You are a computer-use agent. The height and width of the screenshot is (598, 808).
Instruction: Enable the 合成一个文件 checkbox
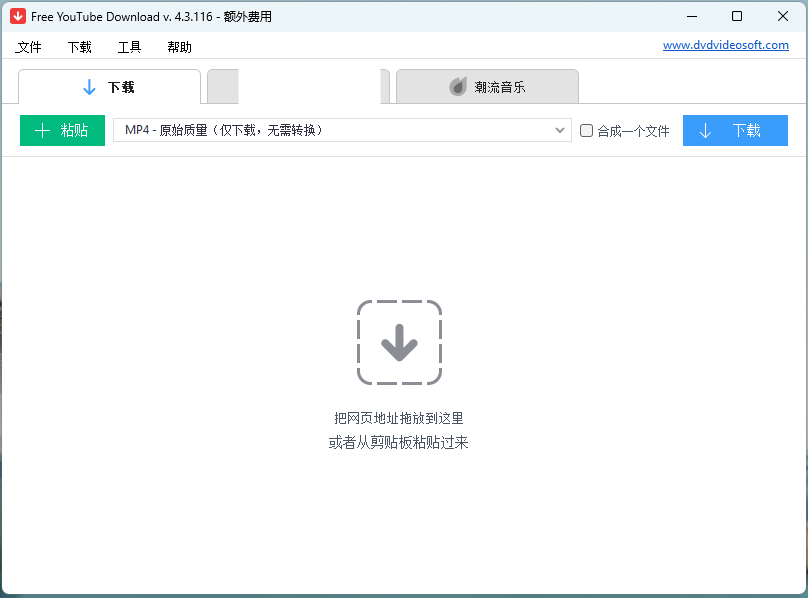coord(587,130)
